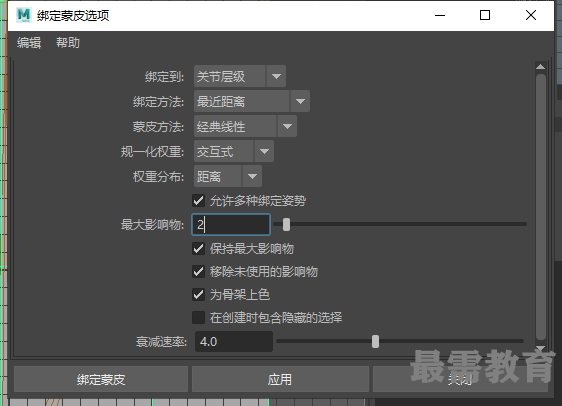Click the 衰减速率 value field showing 4.0
This screenshot has width=562, height=406.
[234, 341]
